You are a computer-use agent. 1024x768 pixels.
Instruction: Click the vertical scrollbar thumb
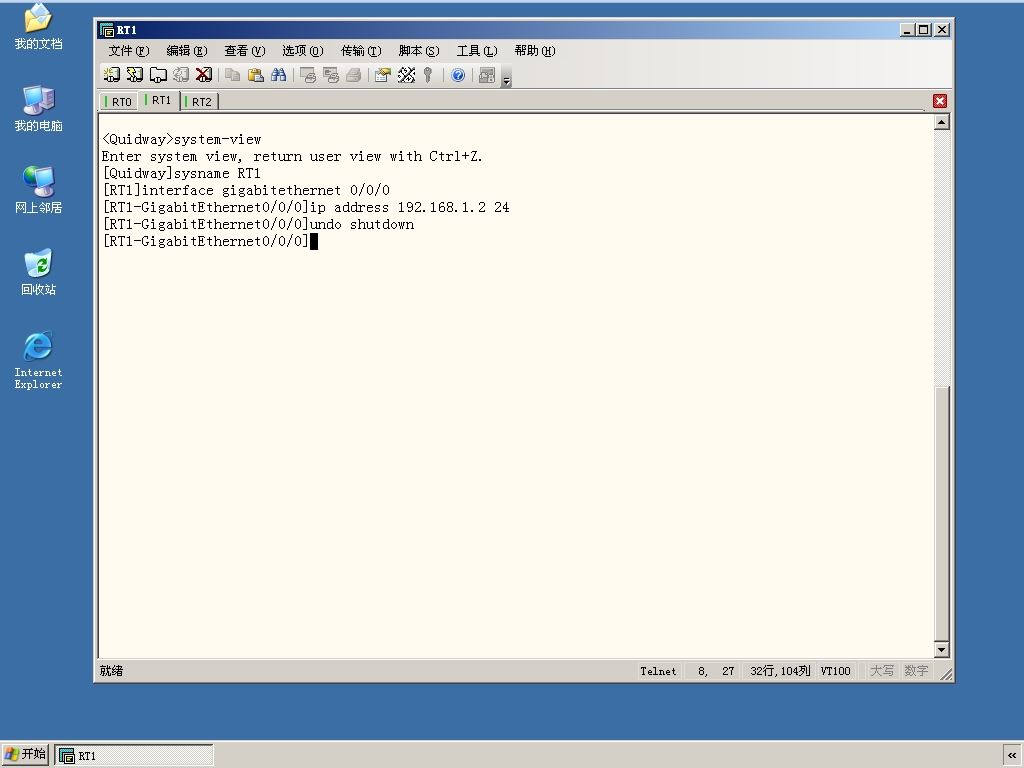(x=941, y=513)
